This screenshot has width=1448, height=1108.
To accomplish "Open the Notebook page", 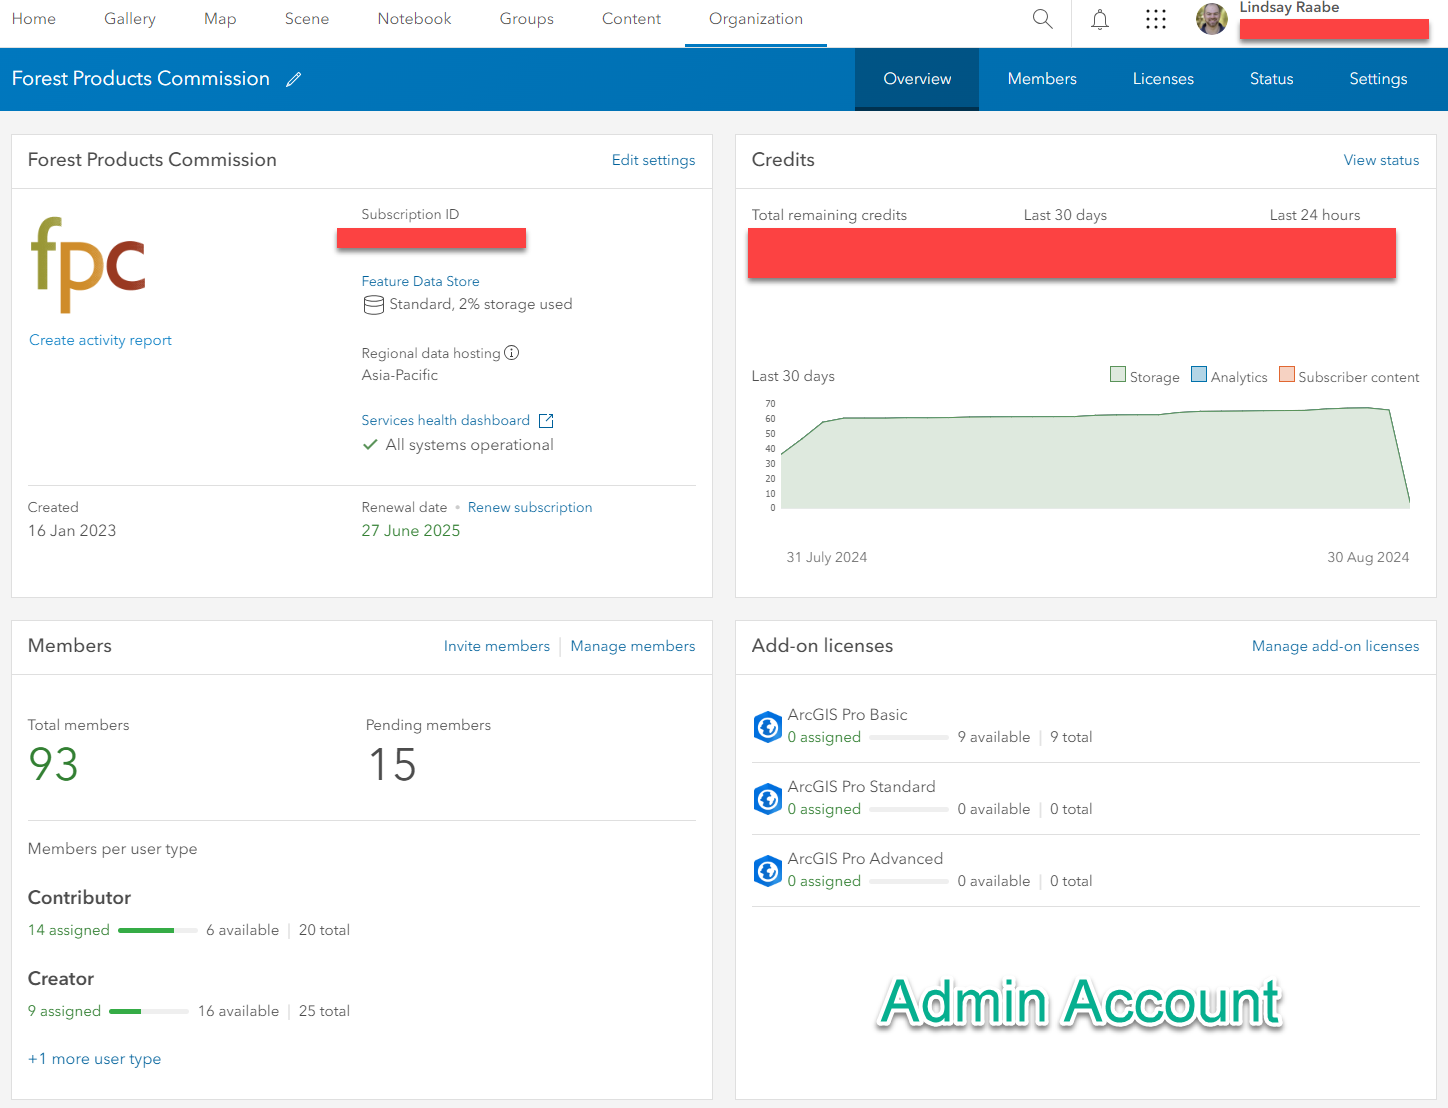I will click(415, 19).
